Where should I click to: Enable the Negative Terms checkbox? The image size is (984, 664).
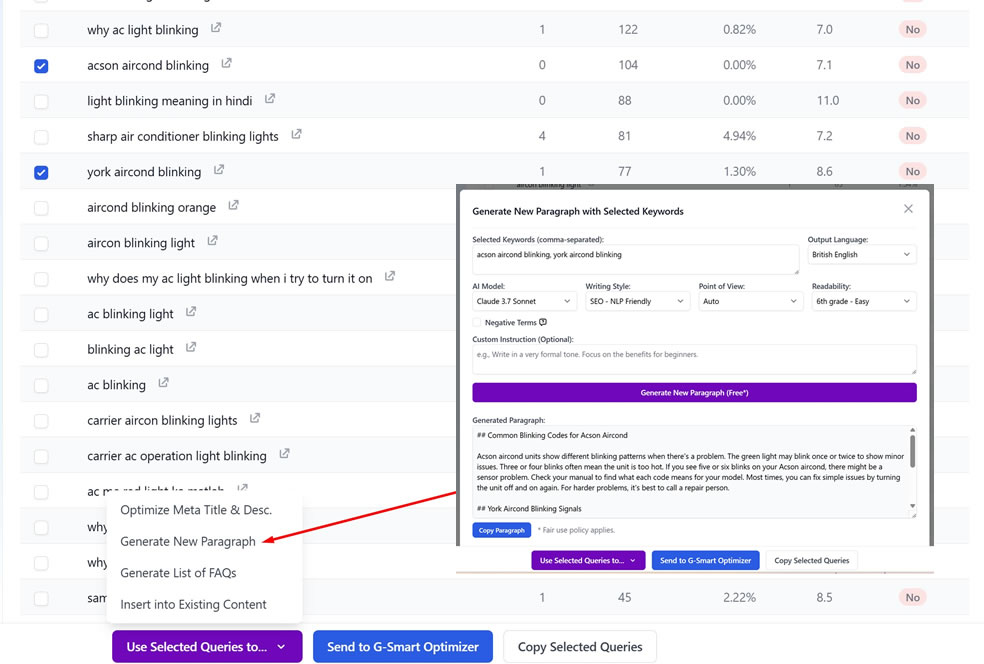(477, 323)
